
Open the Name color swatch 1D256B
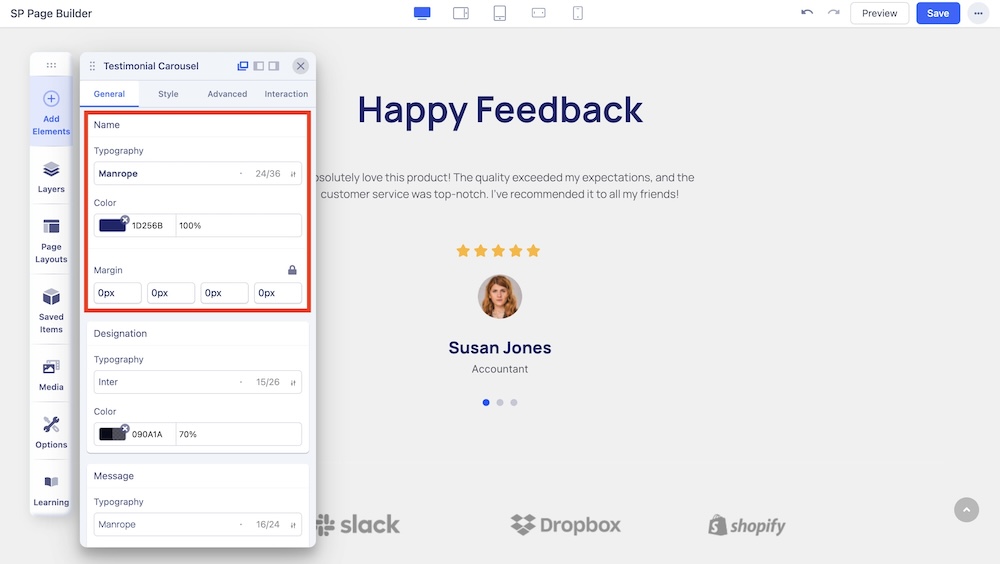click(112, 226)
